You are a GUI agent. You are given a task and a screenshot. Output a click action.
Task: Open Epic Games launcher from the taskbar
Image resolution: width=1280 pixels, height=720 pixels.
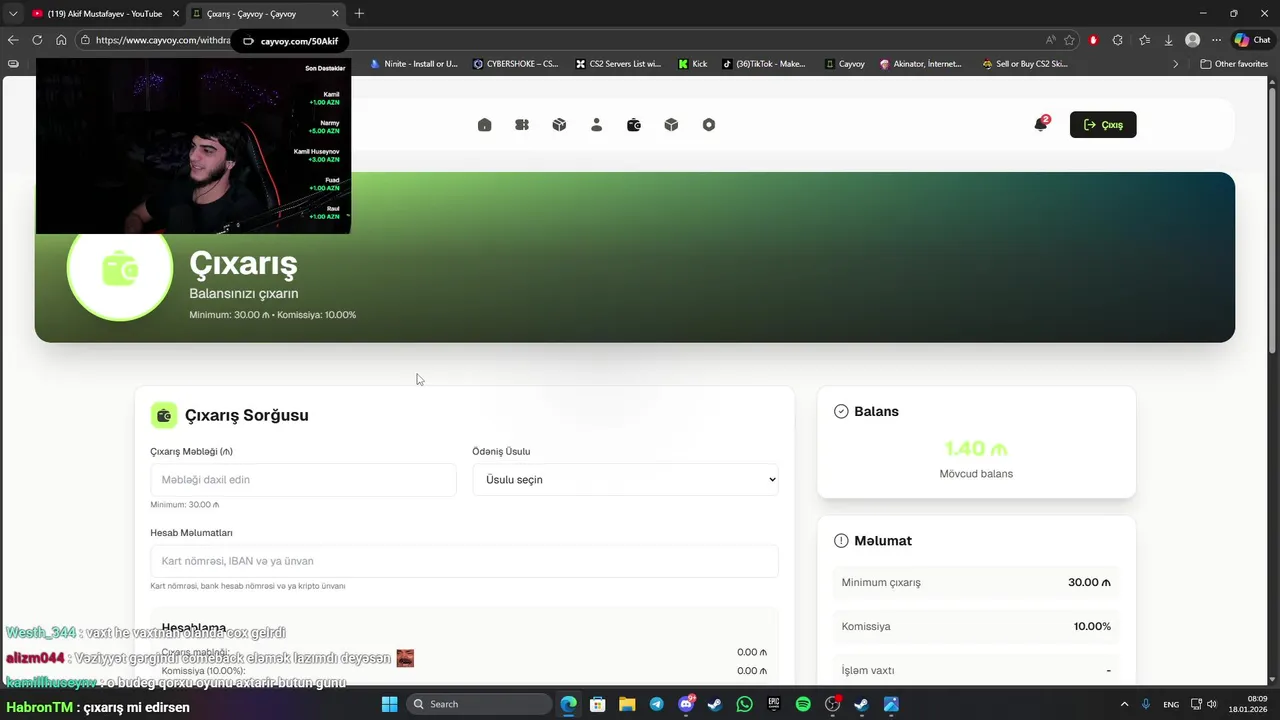point(774,704)
